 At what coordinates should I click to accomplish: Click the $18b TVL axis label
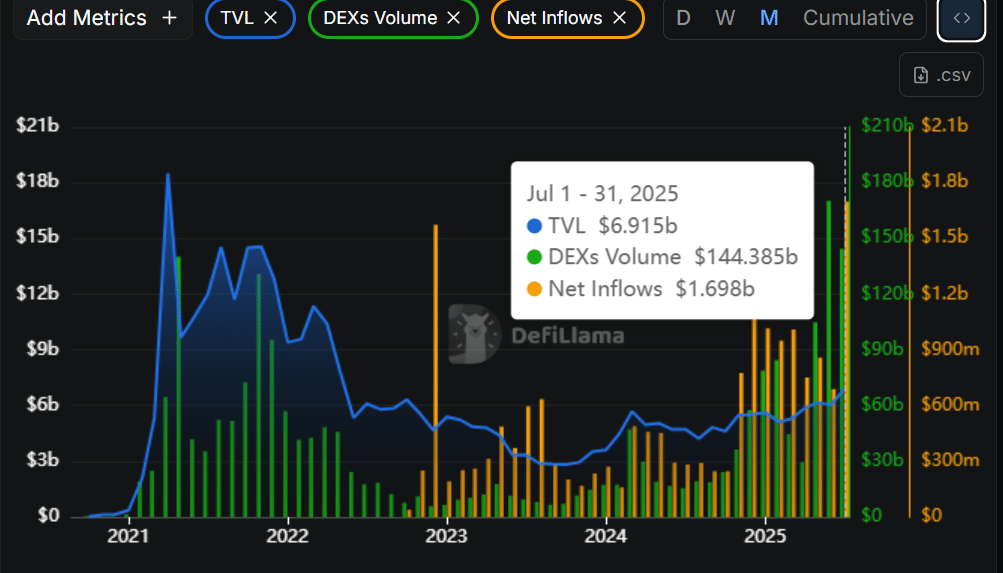pyautogui.click(x=38, y=181)
